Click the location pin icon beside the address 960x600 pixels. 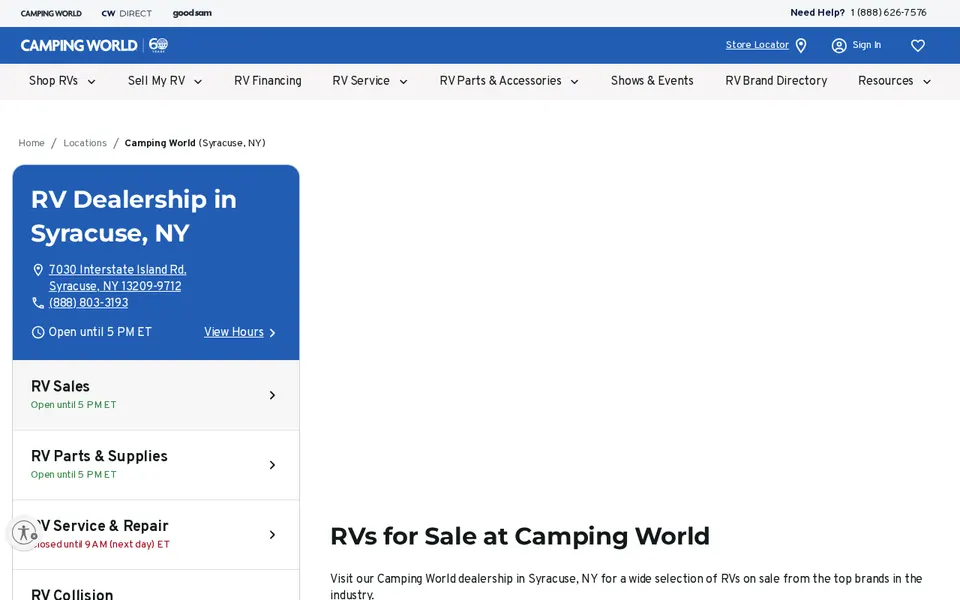point(38,270)
